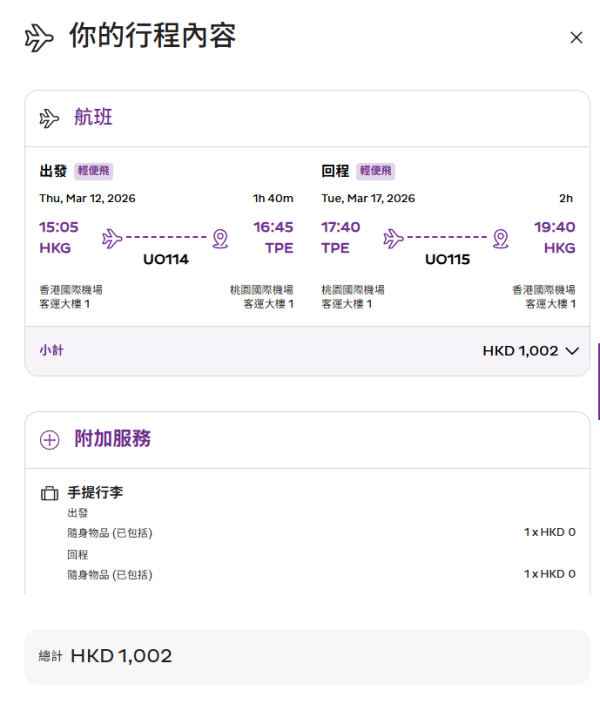The height and width of the screenshot is (711, 600).
Task: Click flight number UO114
Action: 166,259
